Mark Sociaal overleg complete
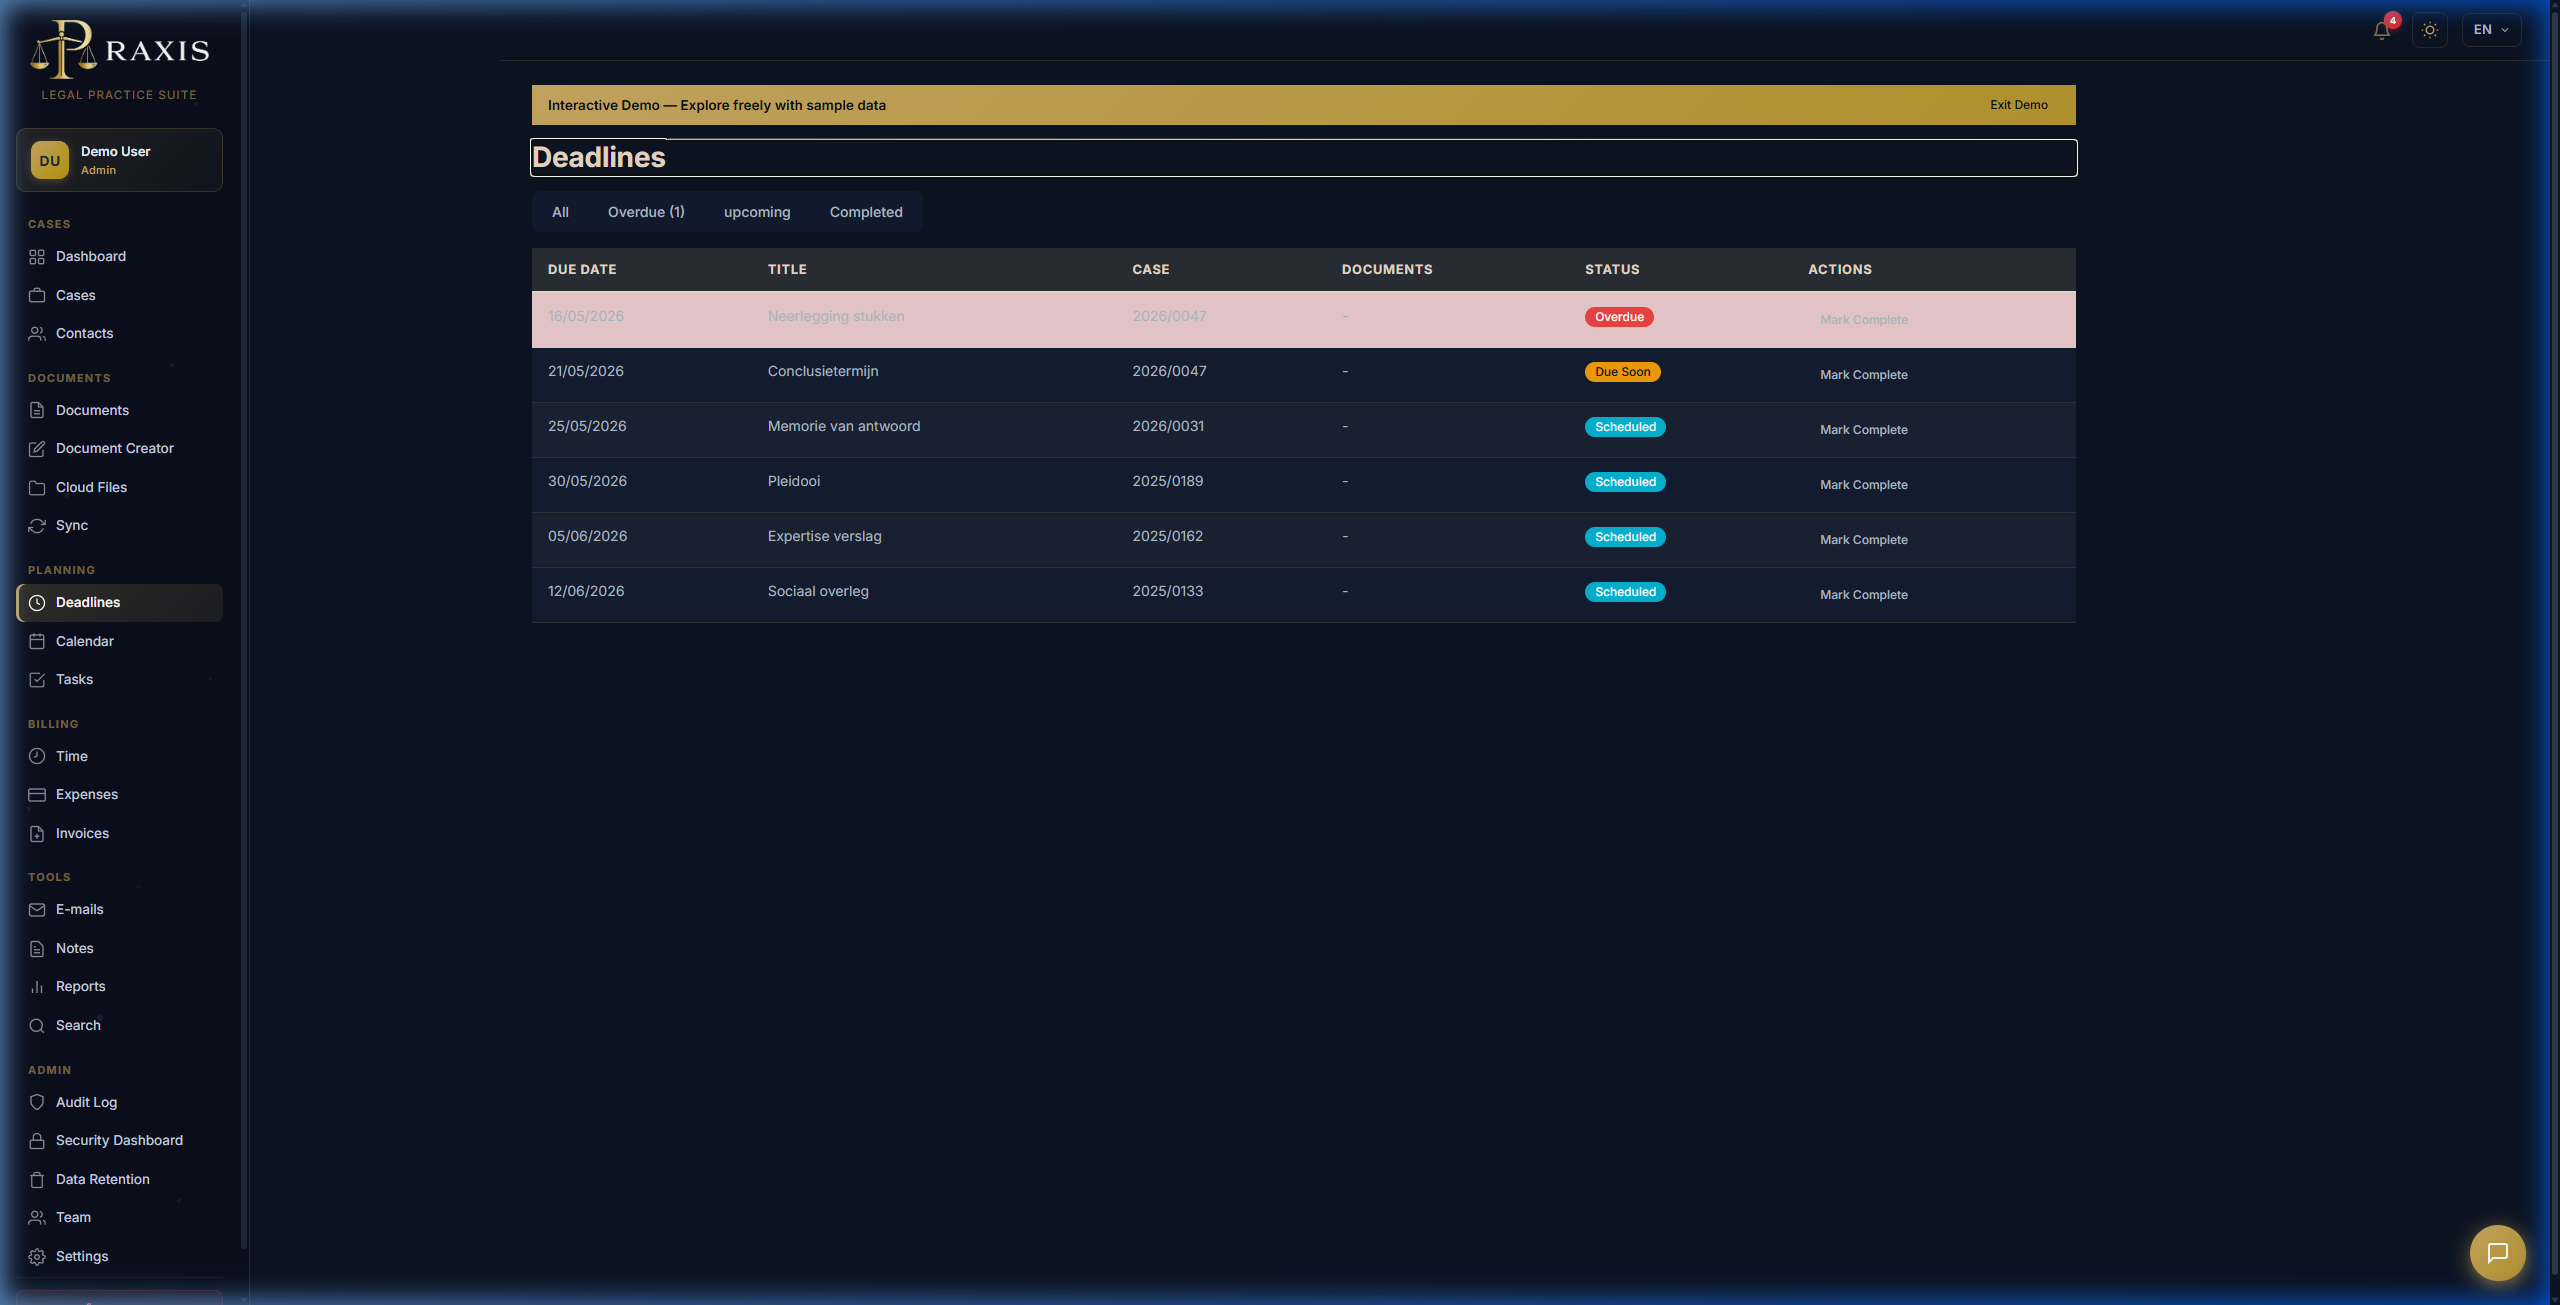 1863,595
